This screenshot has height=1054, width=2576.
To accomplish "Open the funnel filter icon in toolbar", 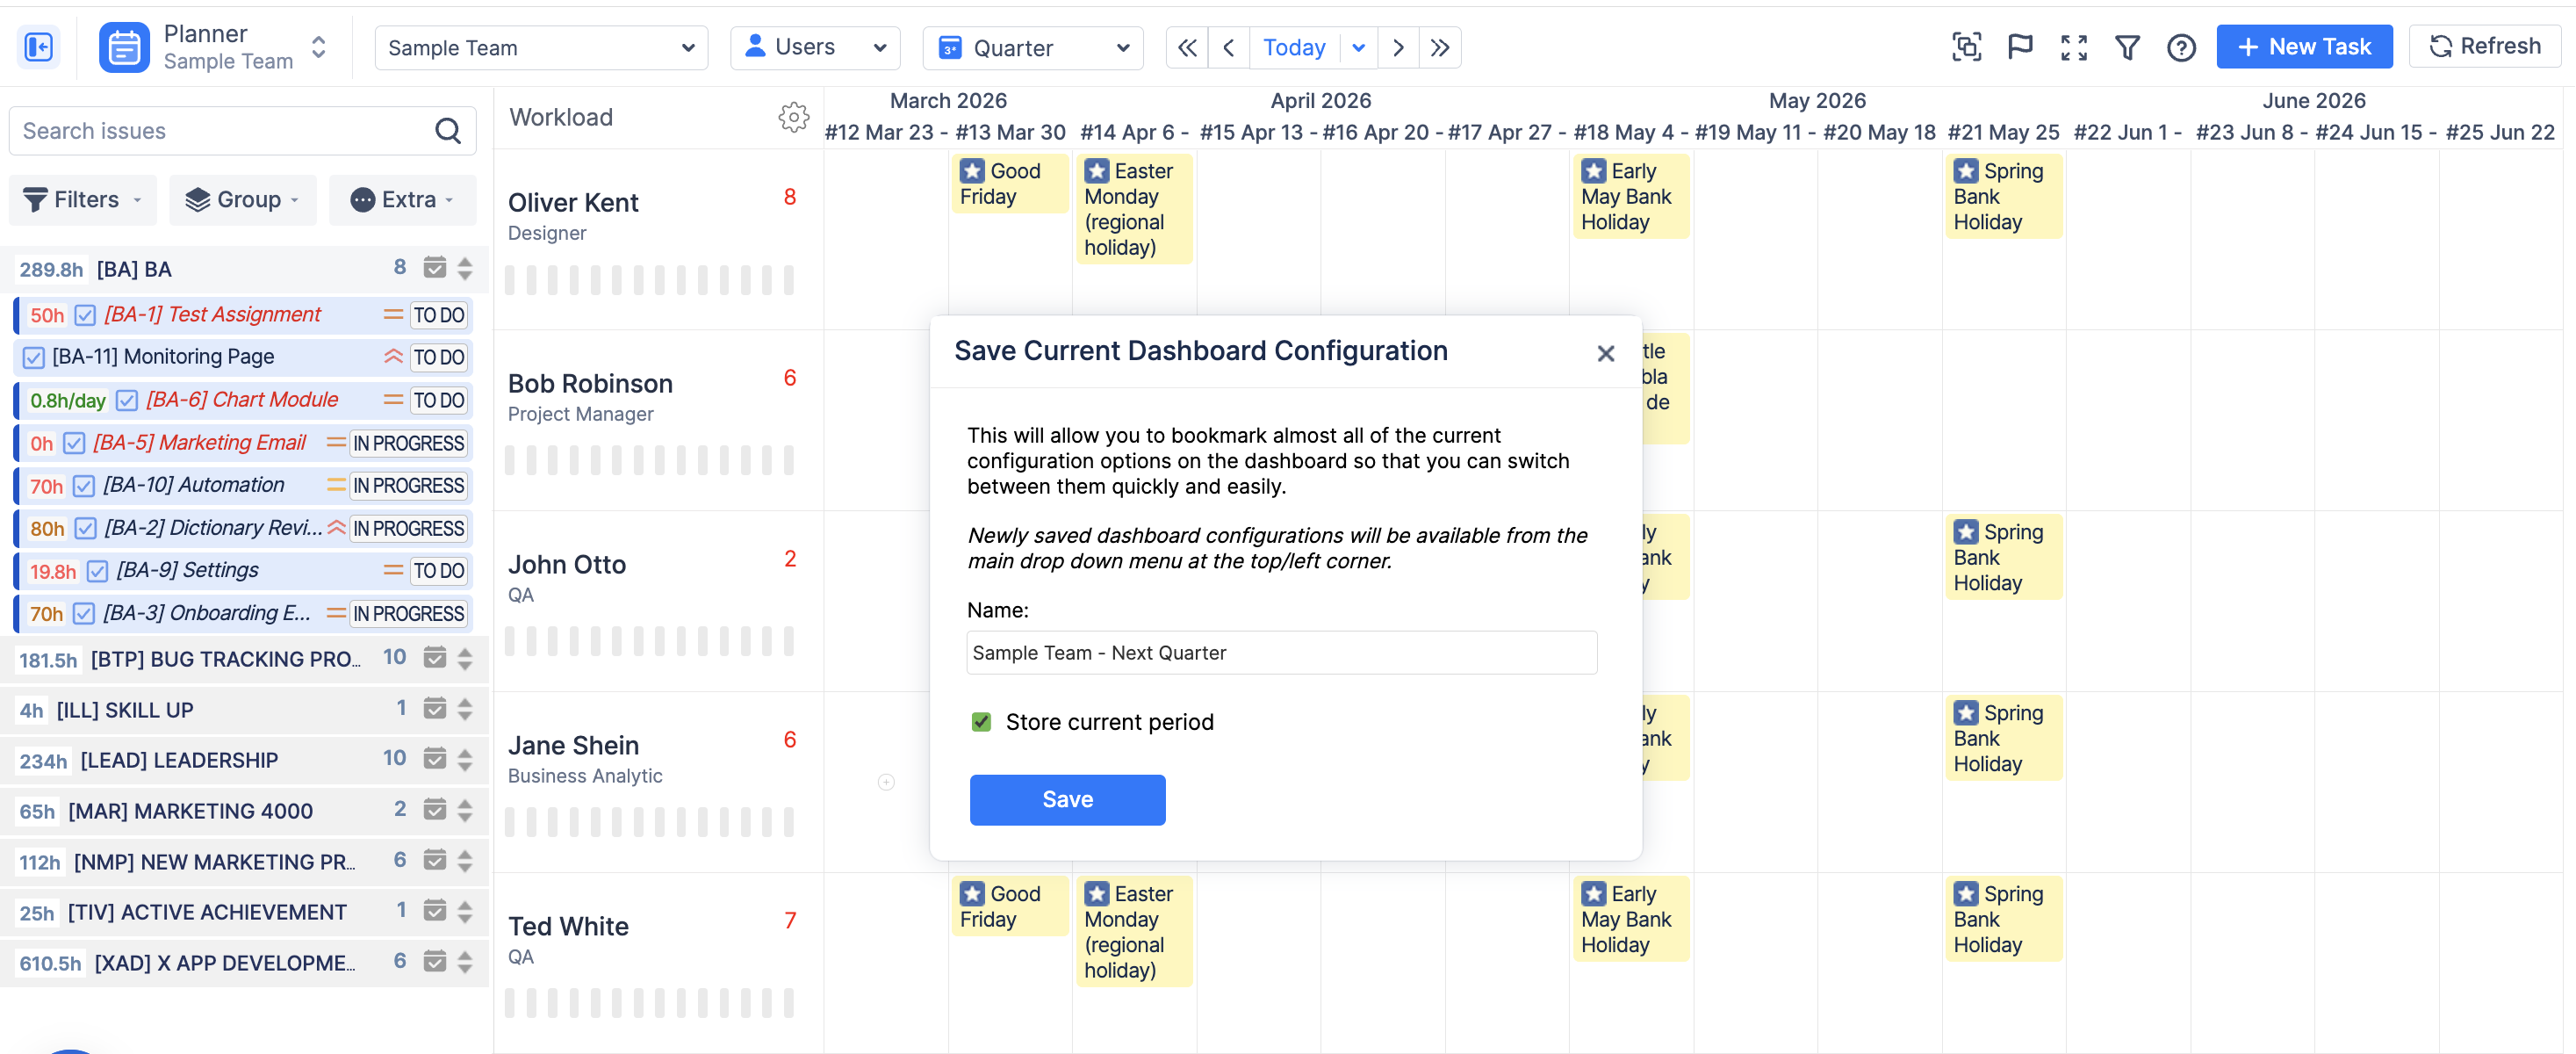I will click(x=2127, y=47).
